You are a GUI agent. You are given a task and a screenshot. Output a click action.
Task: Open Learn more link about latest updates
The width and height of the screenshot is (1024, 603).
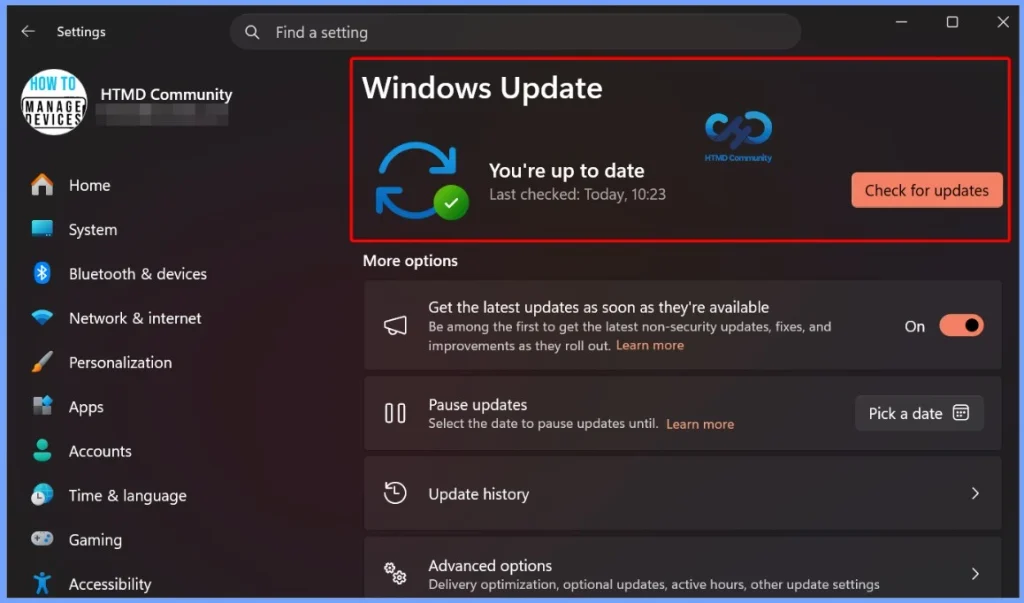(650, 346)
